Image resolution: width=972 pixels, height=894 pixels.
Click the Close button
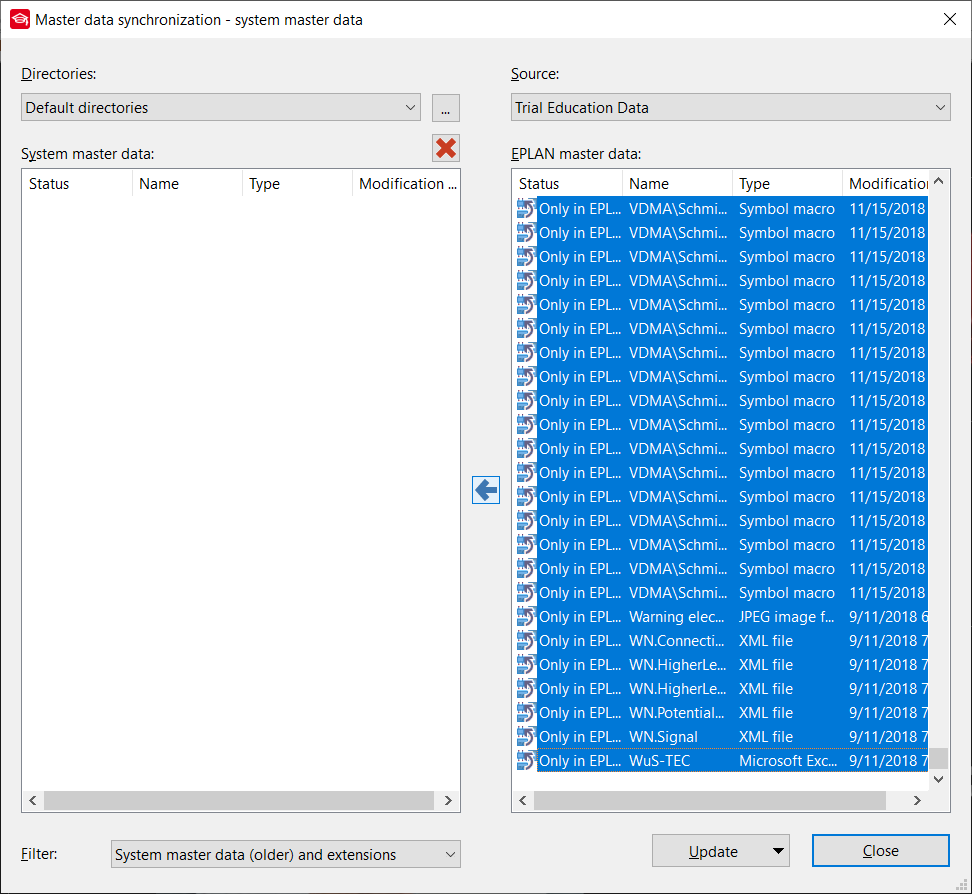tap(881, 851)
